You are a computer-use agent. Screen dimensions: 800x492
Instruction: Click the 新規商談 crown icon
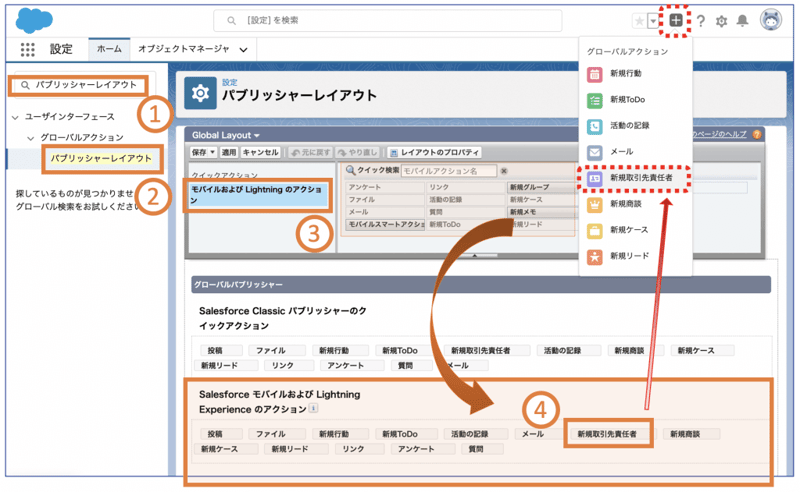pyautogui.click(x=594, y=205)
